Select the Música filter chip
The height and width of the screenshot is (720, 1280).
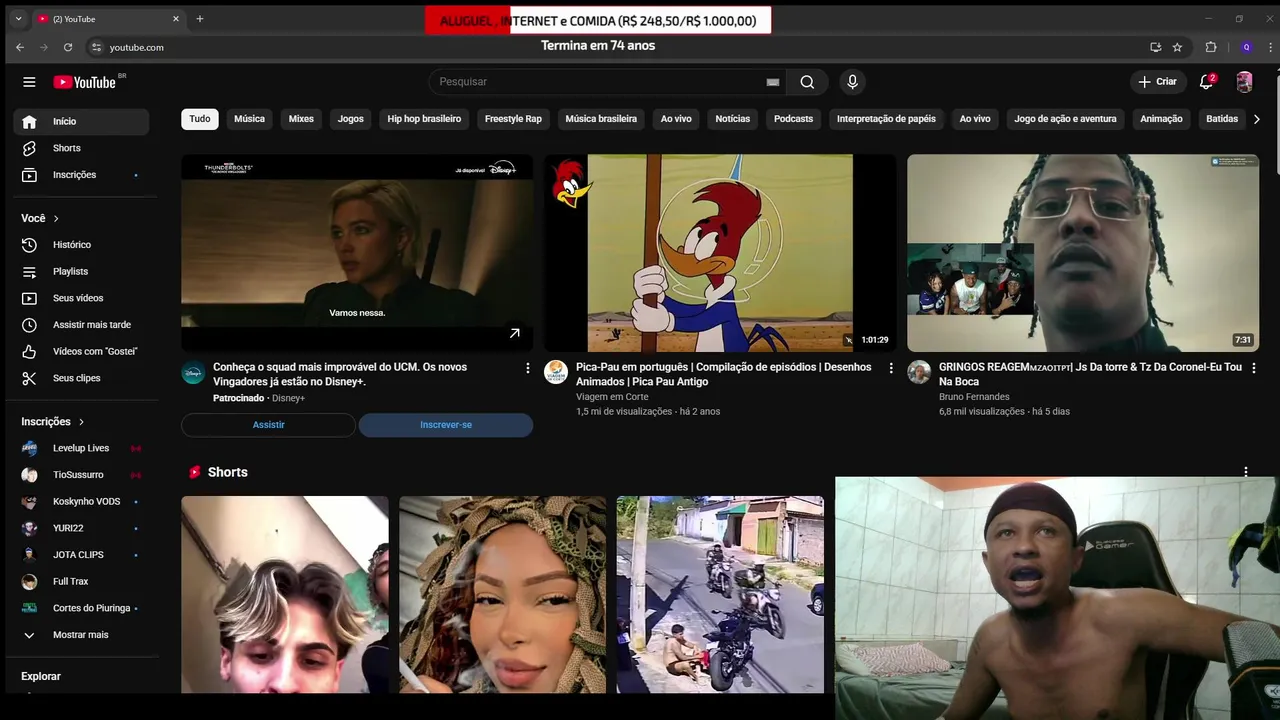tap(249, 119)
